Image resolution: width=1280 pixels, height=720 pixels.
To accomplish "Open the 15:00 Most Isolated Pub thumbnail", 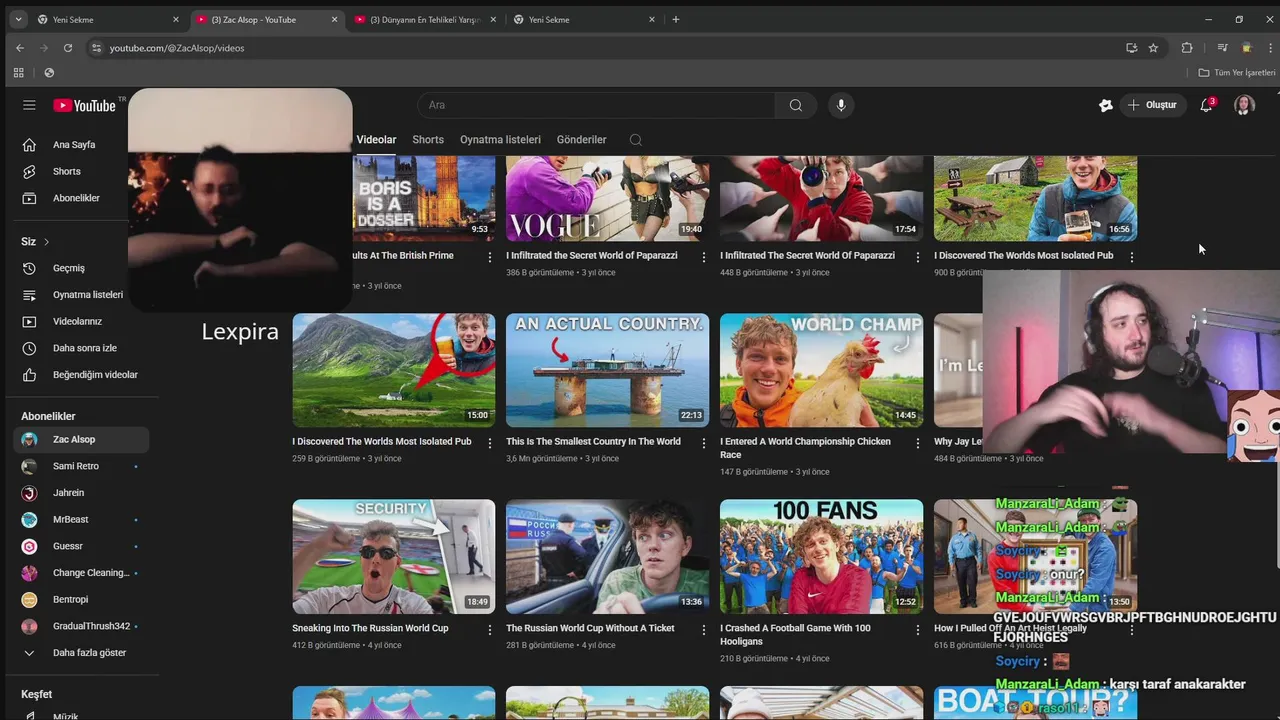I will click(x=393, y=370).
